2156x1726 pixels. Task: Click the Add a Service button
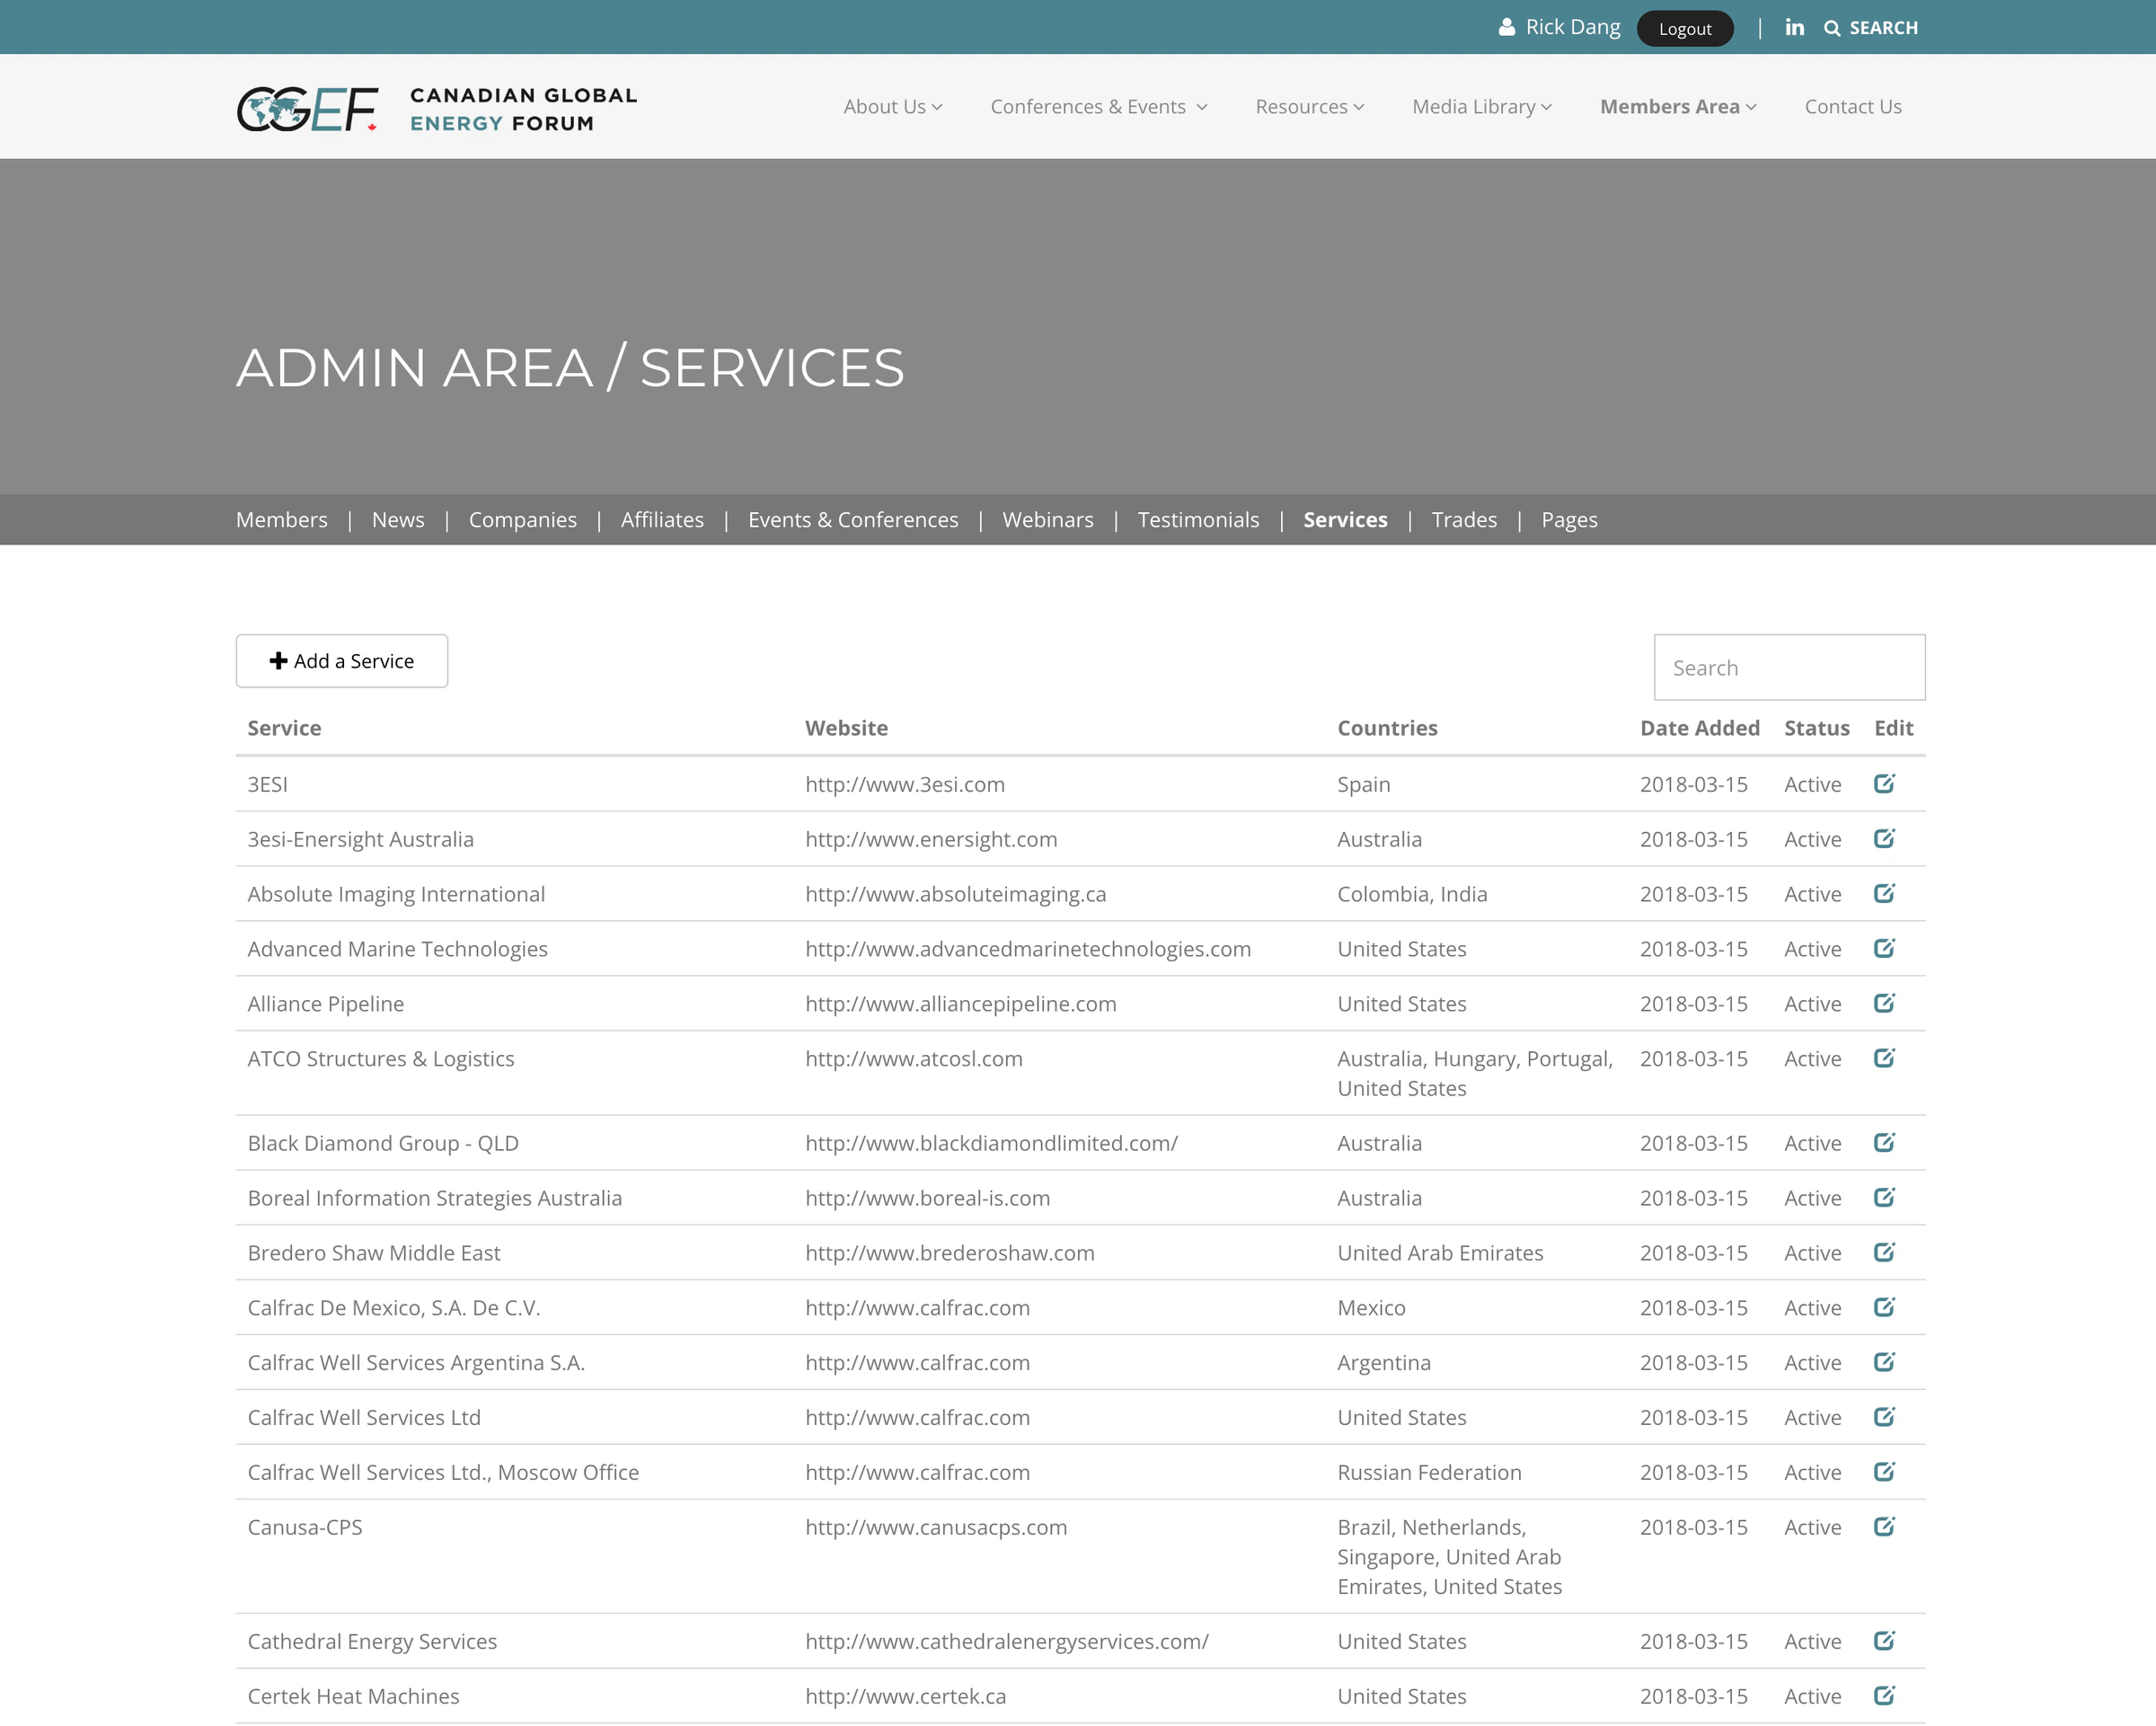pyautogui.click(x=342, y=661)
